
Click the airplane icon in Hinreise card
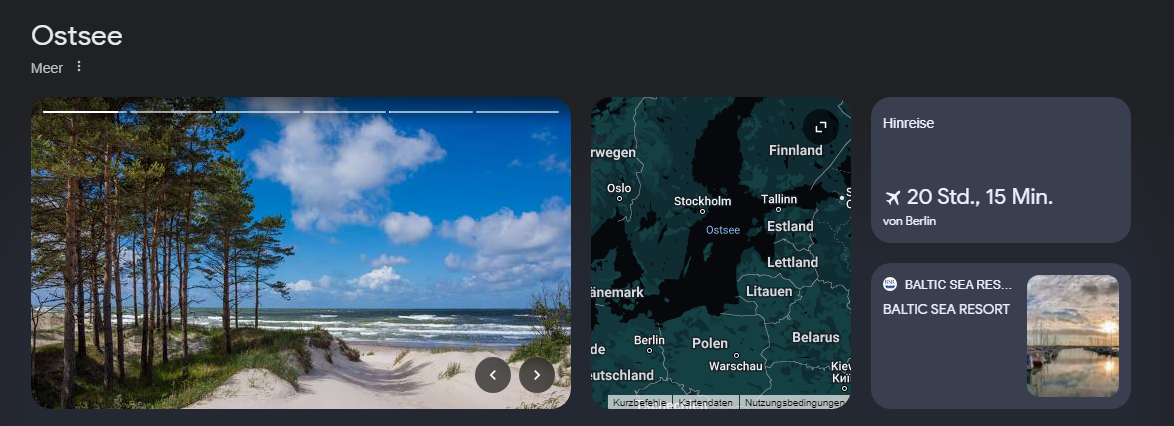pyautogui.click(x=893, y=198)
